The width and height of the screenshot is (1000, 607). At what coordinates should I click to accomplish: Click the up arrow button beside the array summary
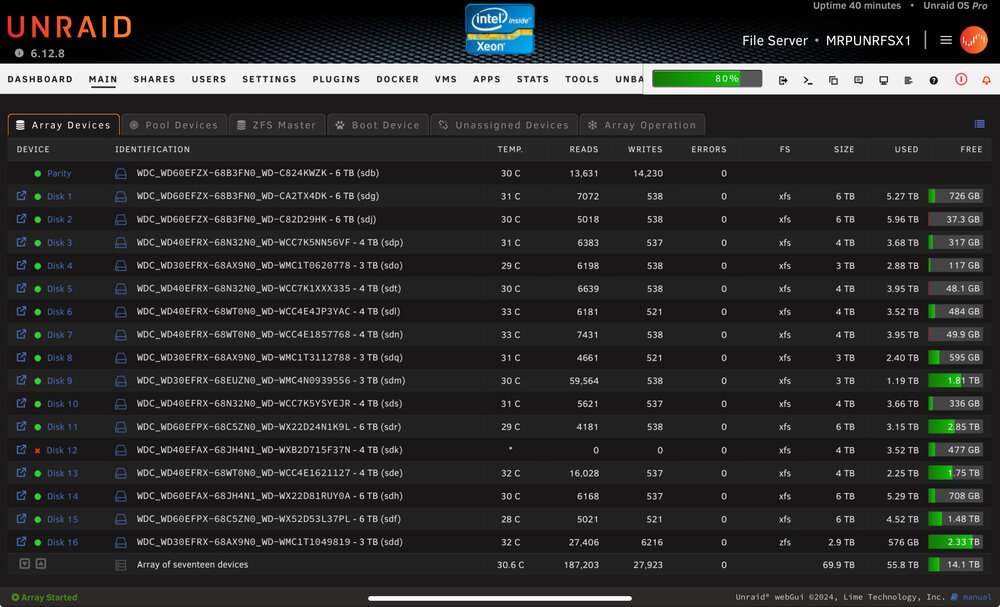(40, 564)
